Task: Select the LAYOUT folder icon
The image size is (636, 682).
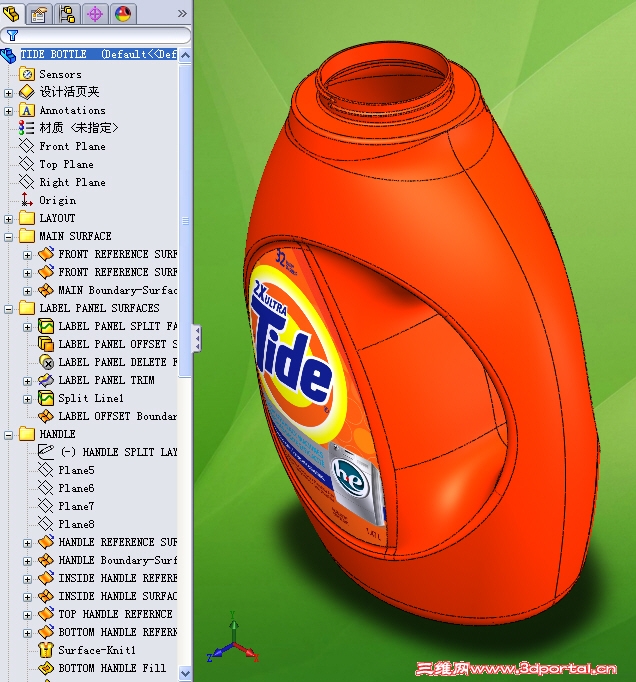Action: coord(27,218)
